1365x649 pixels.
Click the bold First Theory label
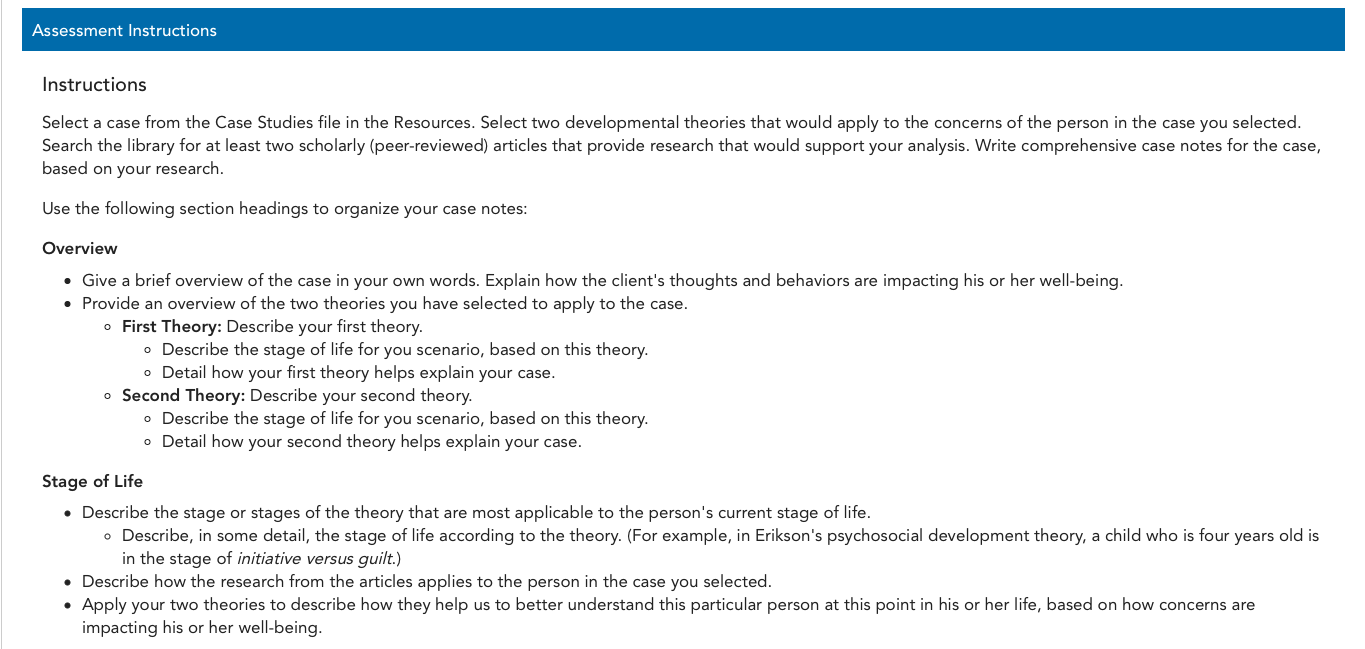coord(172,326)
